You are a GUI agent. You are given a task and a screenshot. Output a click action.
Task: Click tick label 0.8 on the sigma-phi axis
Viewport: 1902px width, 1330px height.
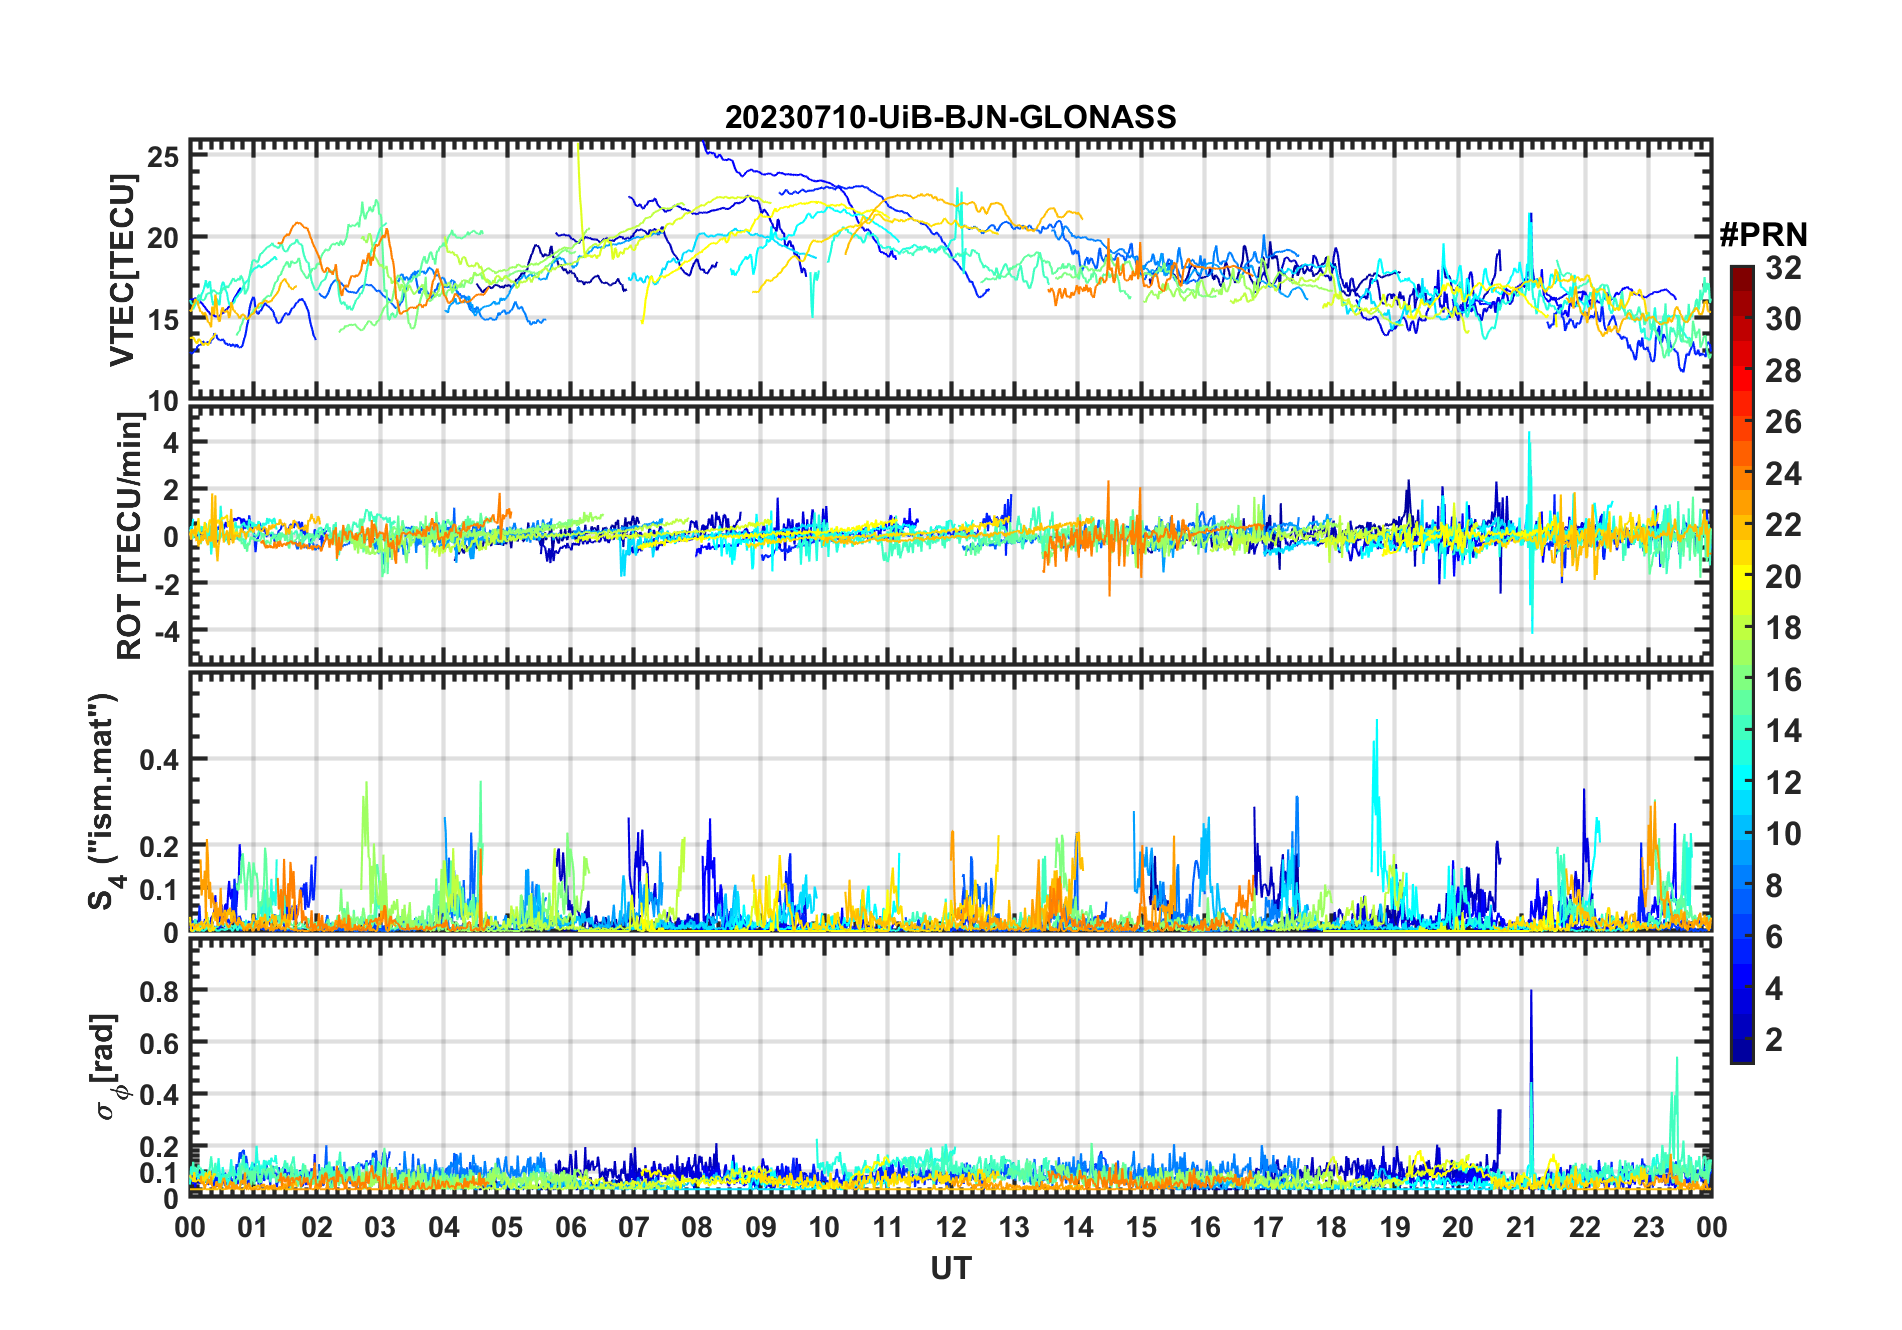[x=159, y=991]
